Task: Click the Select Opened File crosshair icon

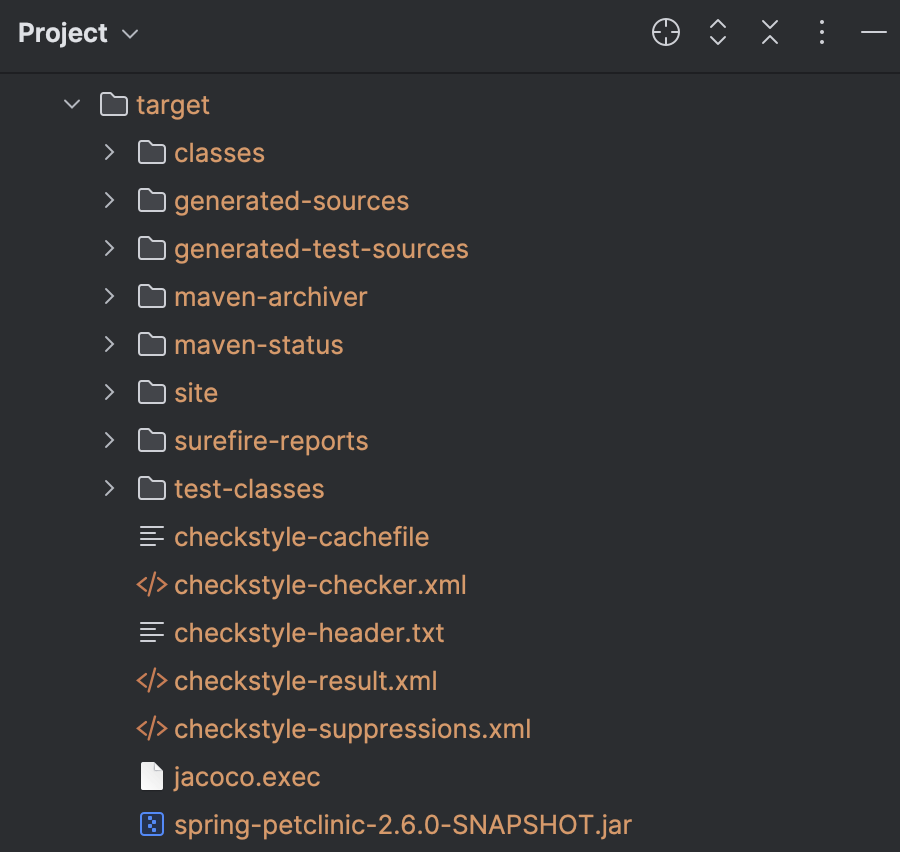Action: (x=666, y=33)
